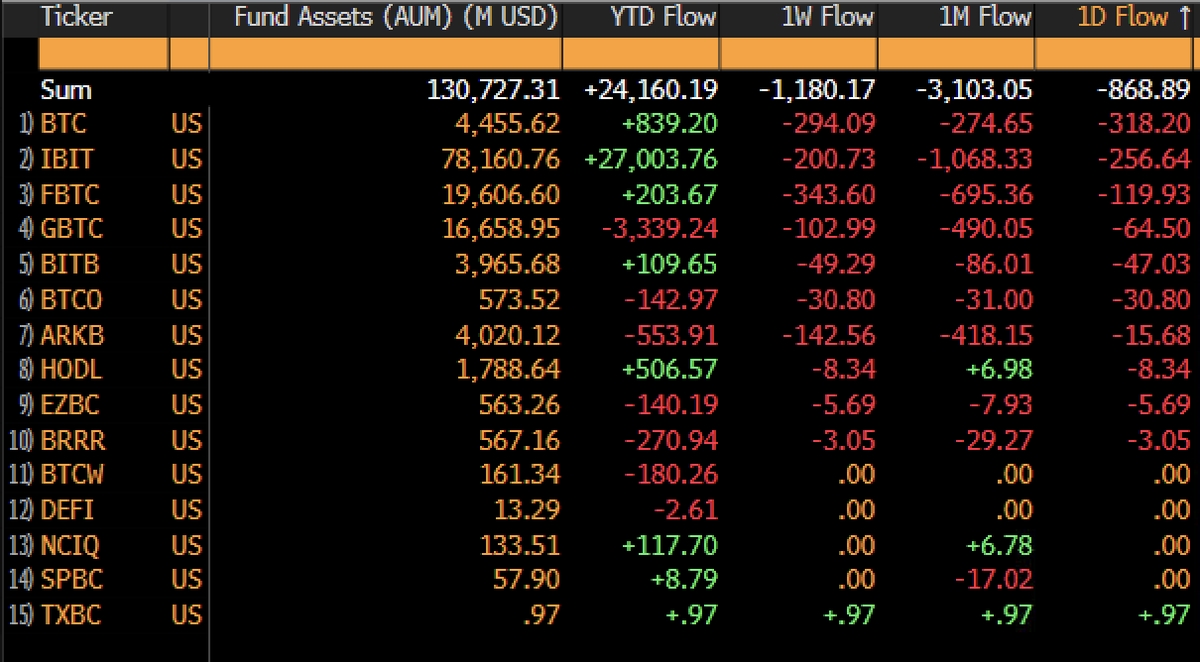Click the filter box below Fund Assets header
This screenshot has width=1200, height=662.
[385, 53]
